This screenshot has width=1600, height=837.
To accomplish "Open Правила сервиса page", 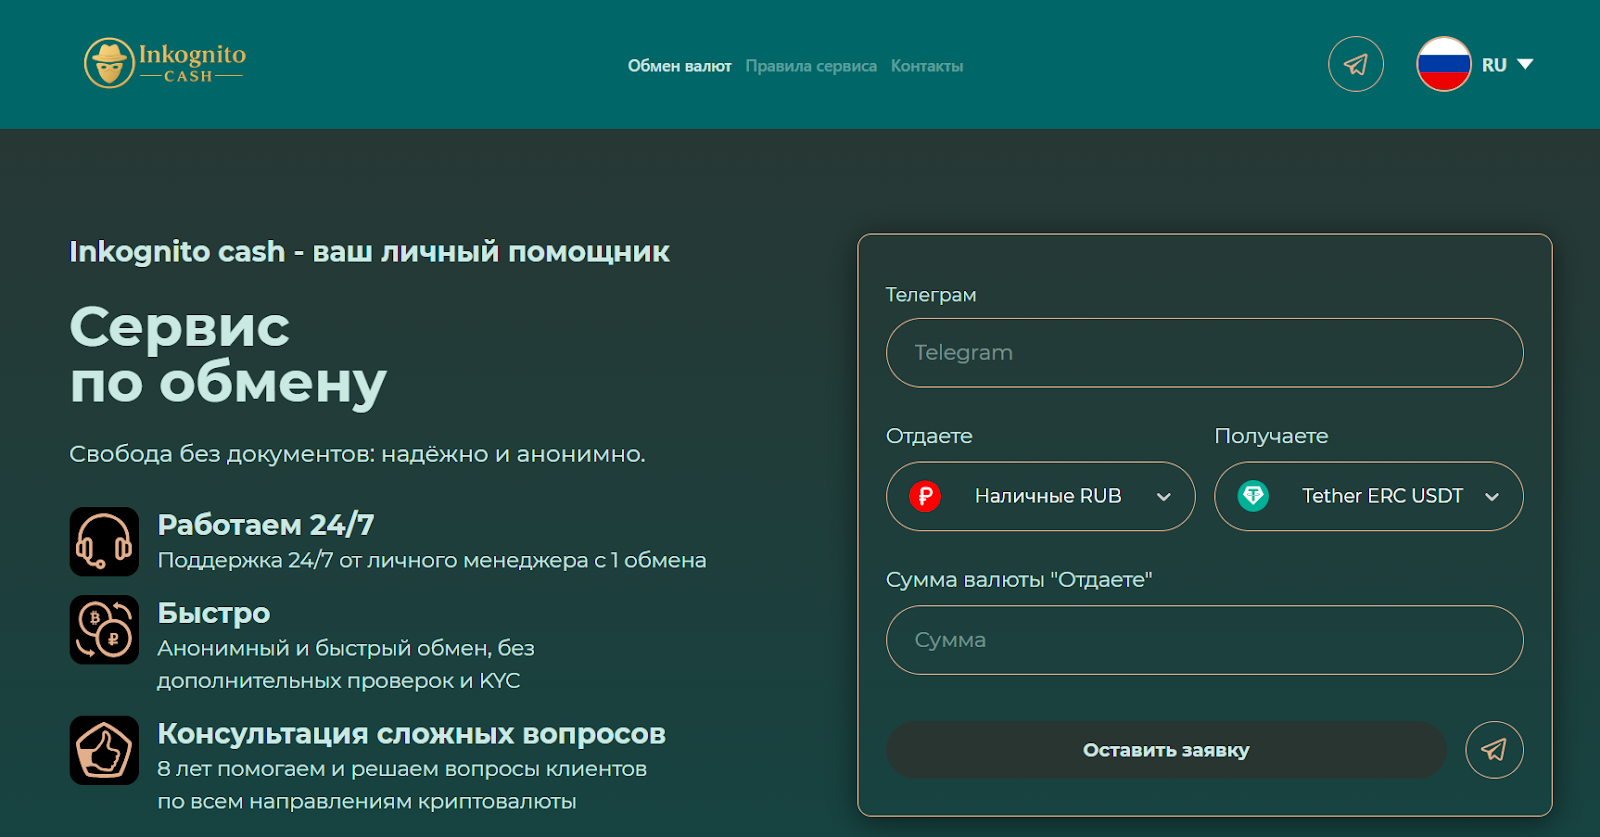I will coord(811,66).
